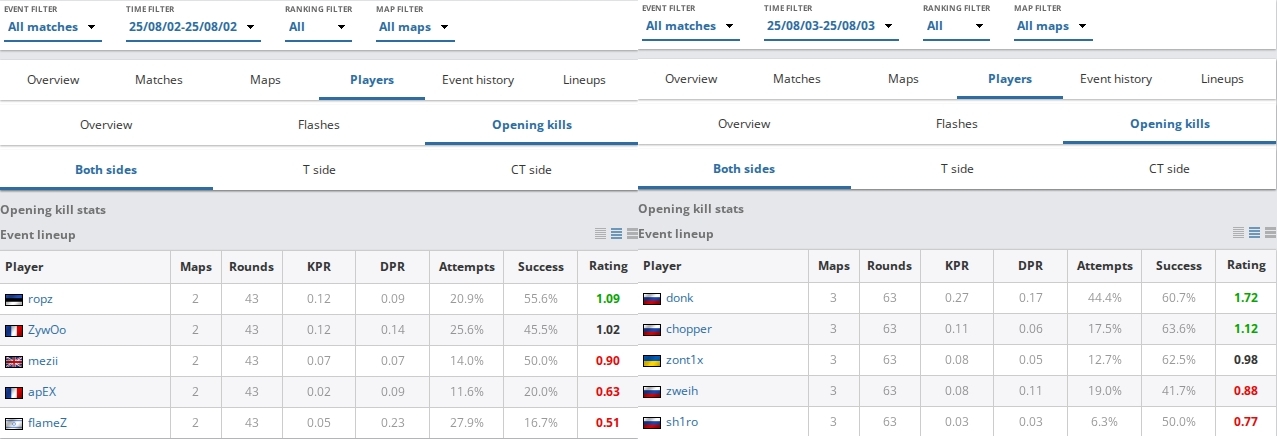This screenshot has width=1277, height=439.
Task: Click the UK flag beside mezii
Action: (14, 361)
